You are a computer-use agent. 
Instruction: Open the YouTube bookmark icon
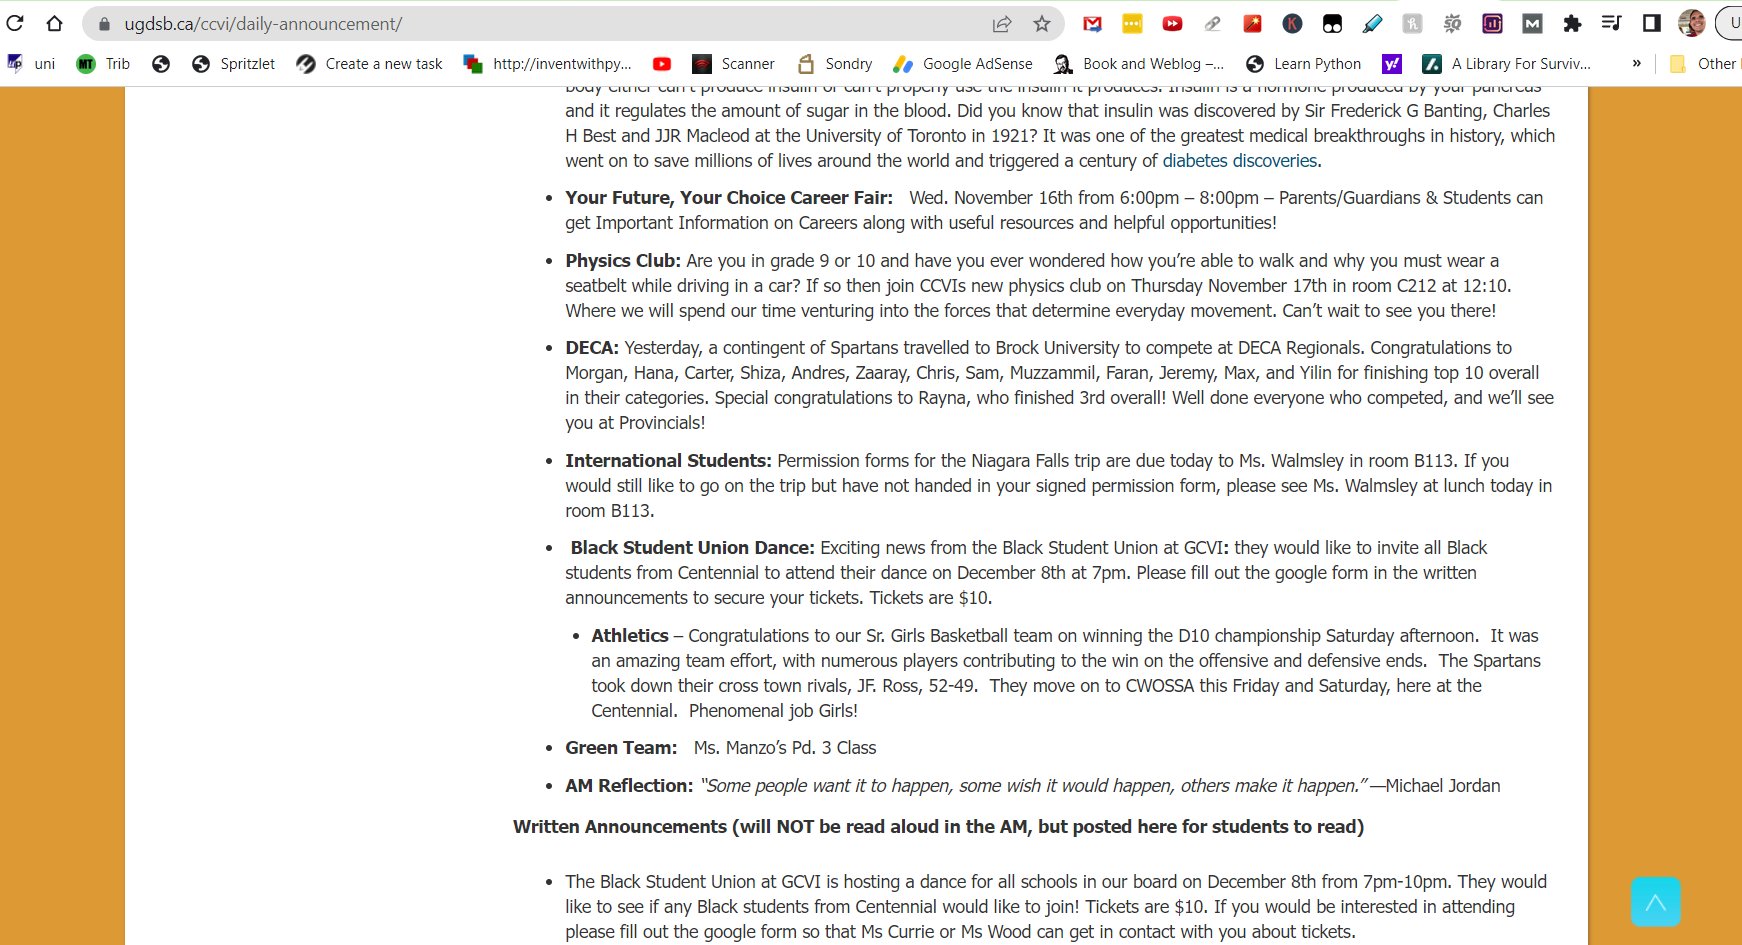pyautogui.click(x=662, y=64)
